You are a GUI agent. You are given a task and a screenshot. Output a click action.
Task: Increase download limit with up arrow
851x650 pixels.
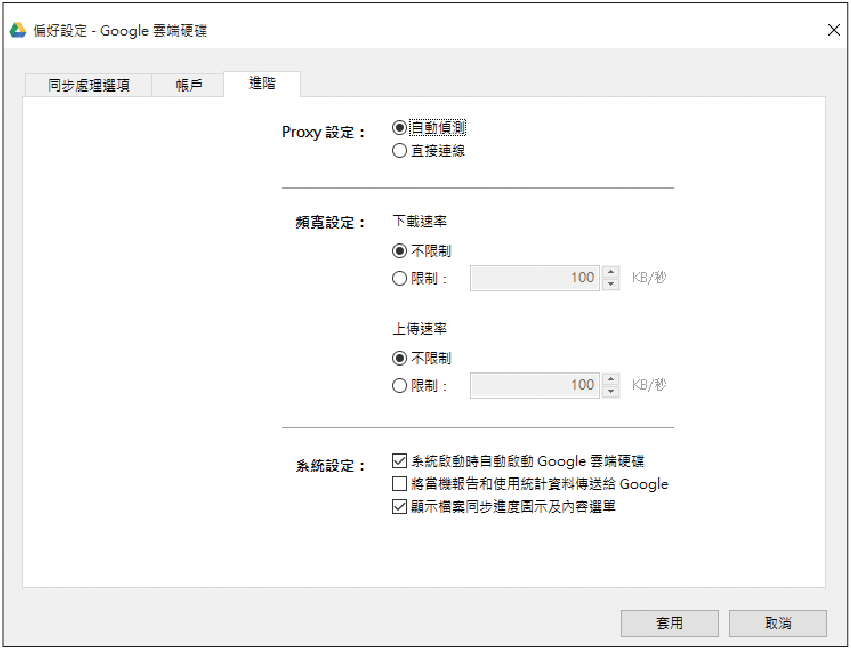pyautogui.click(x=611, y=272)
